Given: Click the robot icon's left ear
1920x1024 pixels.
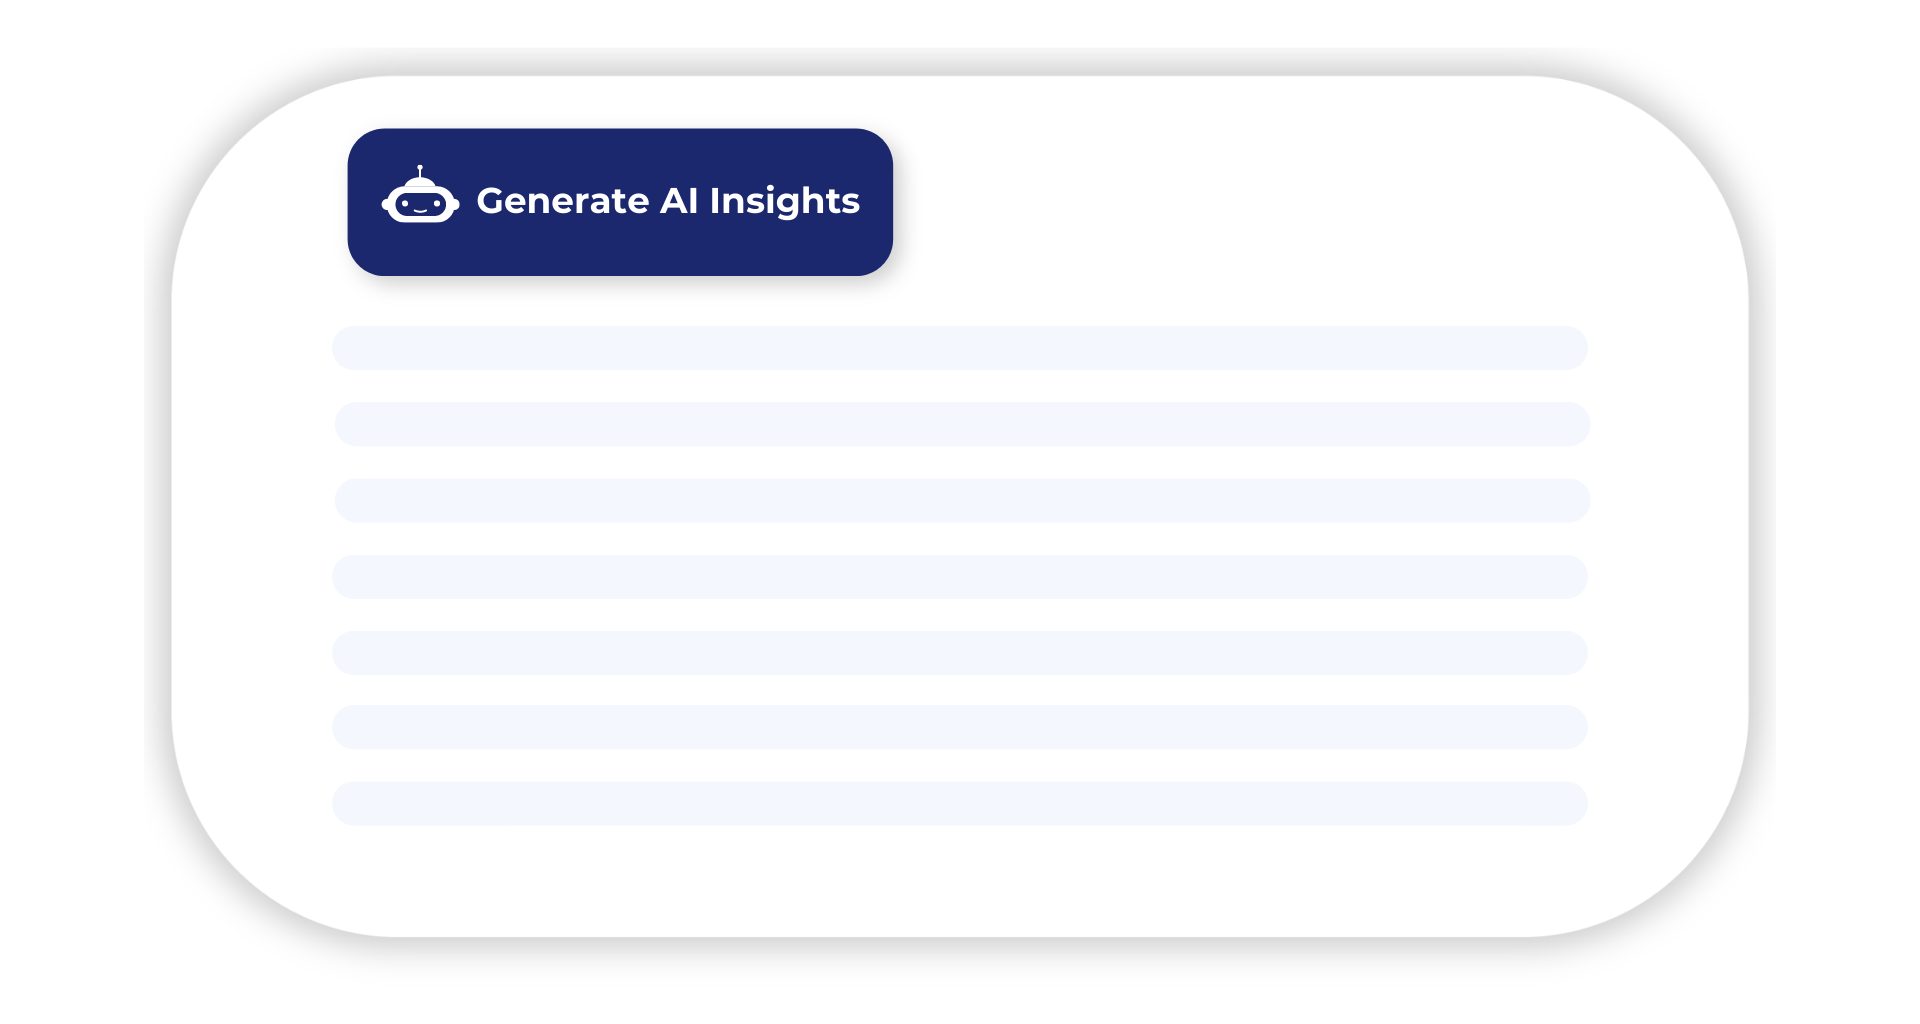Looking at the screenshot, I should point(387,204).
